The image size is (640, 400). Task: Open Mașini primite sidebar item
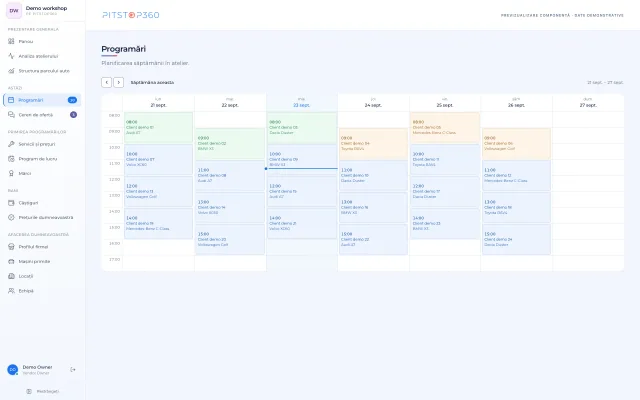42,262
